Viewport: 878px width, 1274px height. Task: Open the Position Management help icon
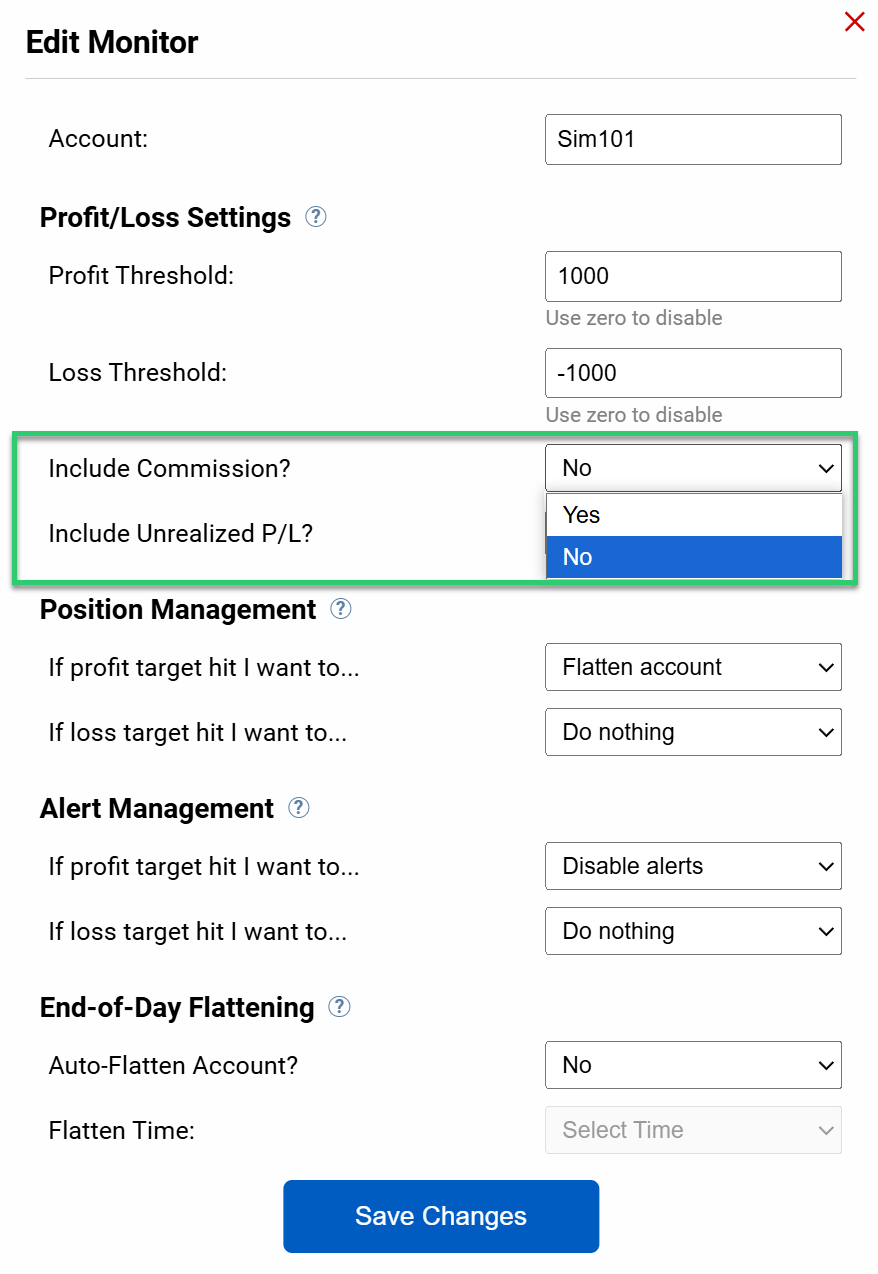click(x=339, y=608)
